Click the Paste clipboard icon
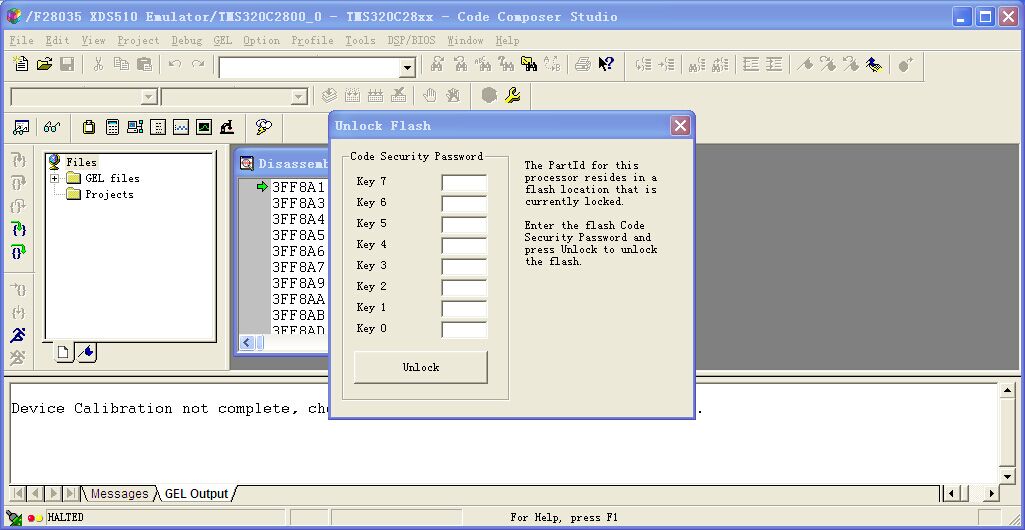 (x=144, y=64)
